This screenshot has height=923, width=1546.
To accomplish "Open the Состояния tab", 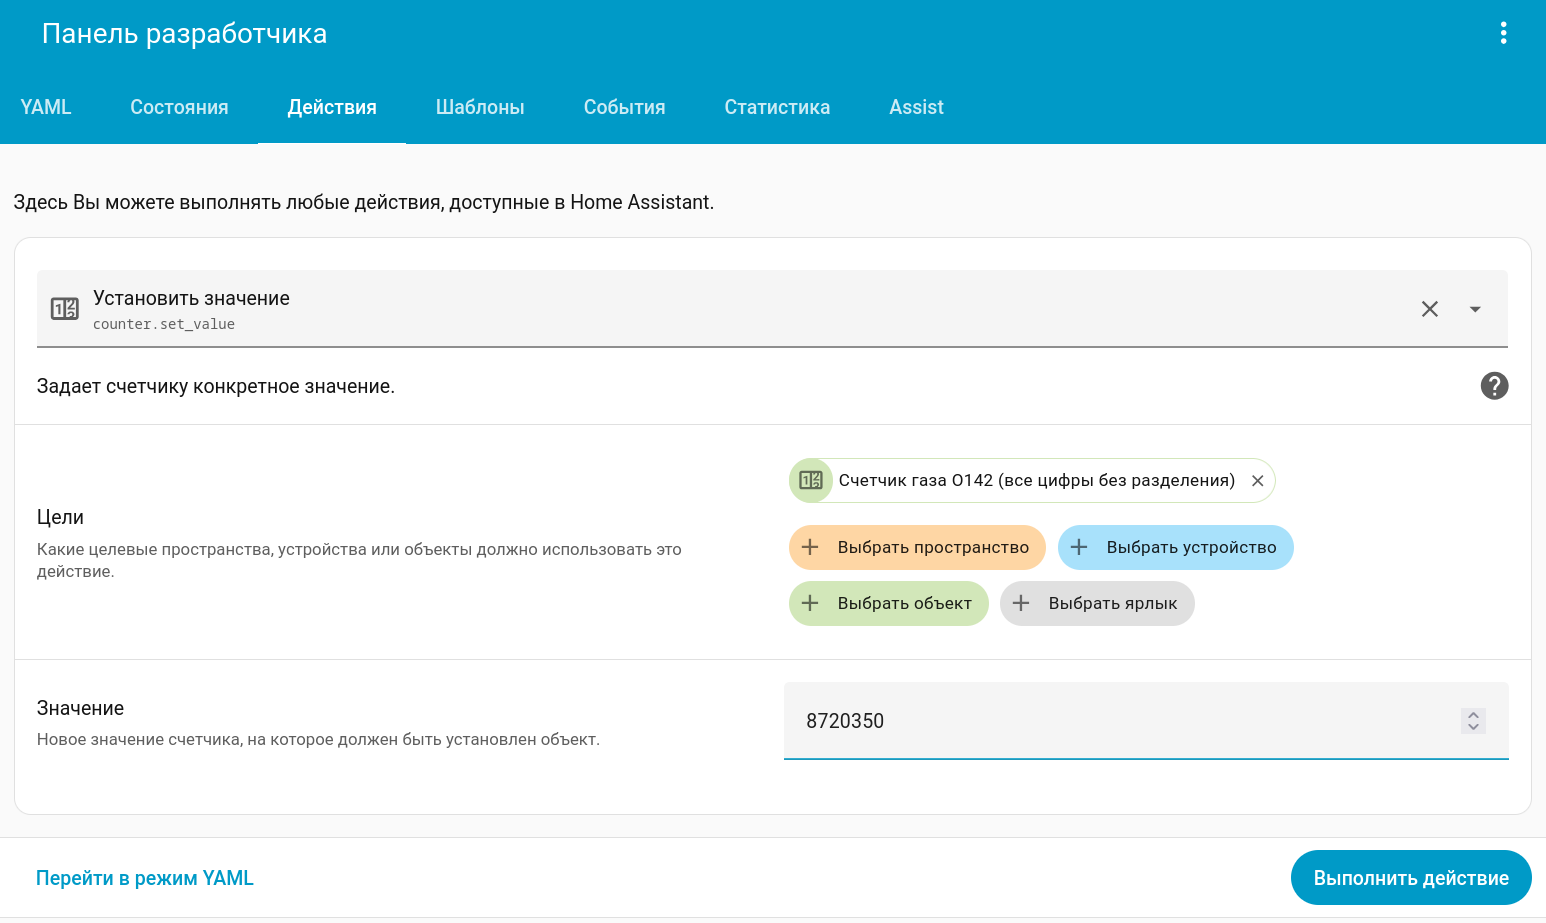I will (x=179, y=107).
